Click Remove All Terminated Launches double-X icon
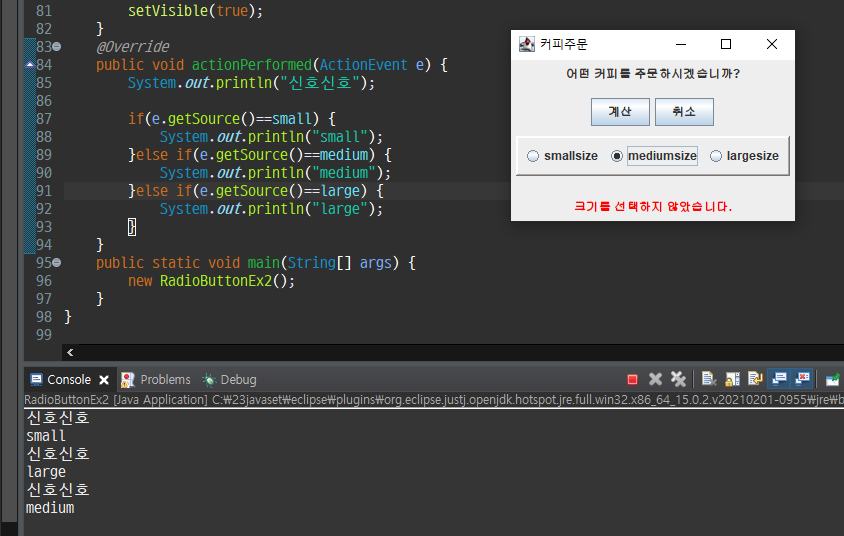Image resolution: width=844 pixels, height=536 pixels. pos(678,379)
